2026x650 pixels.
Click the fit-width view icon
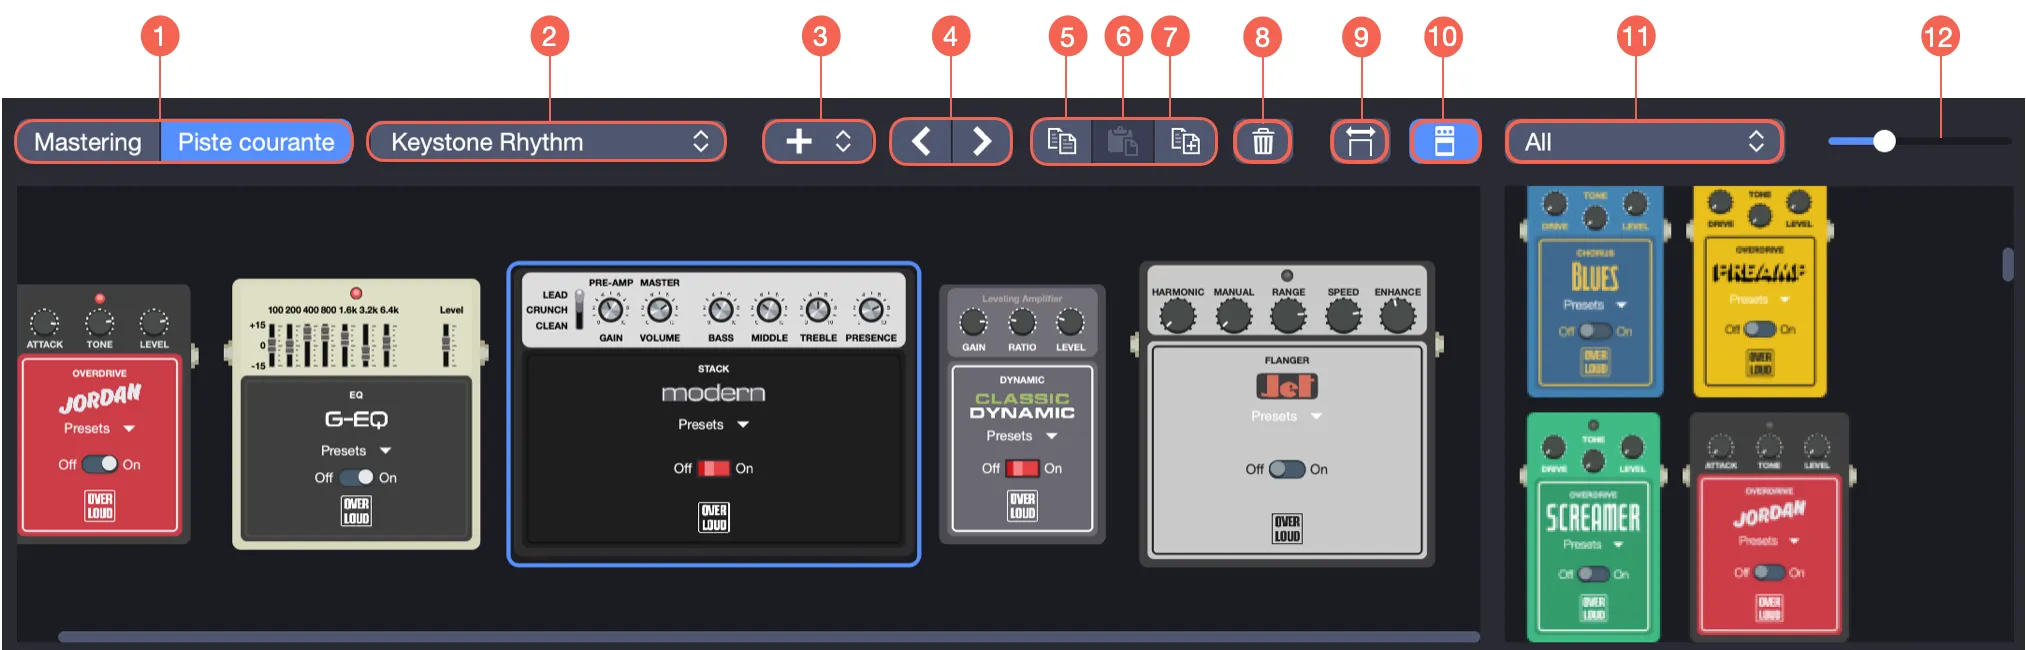coord(1360,142)
